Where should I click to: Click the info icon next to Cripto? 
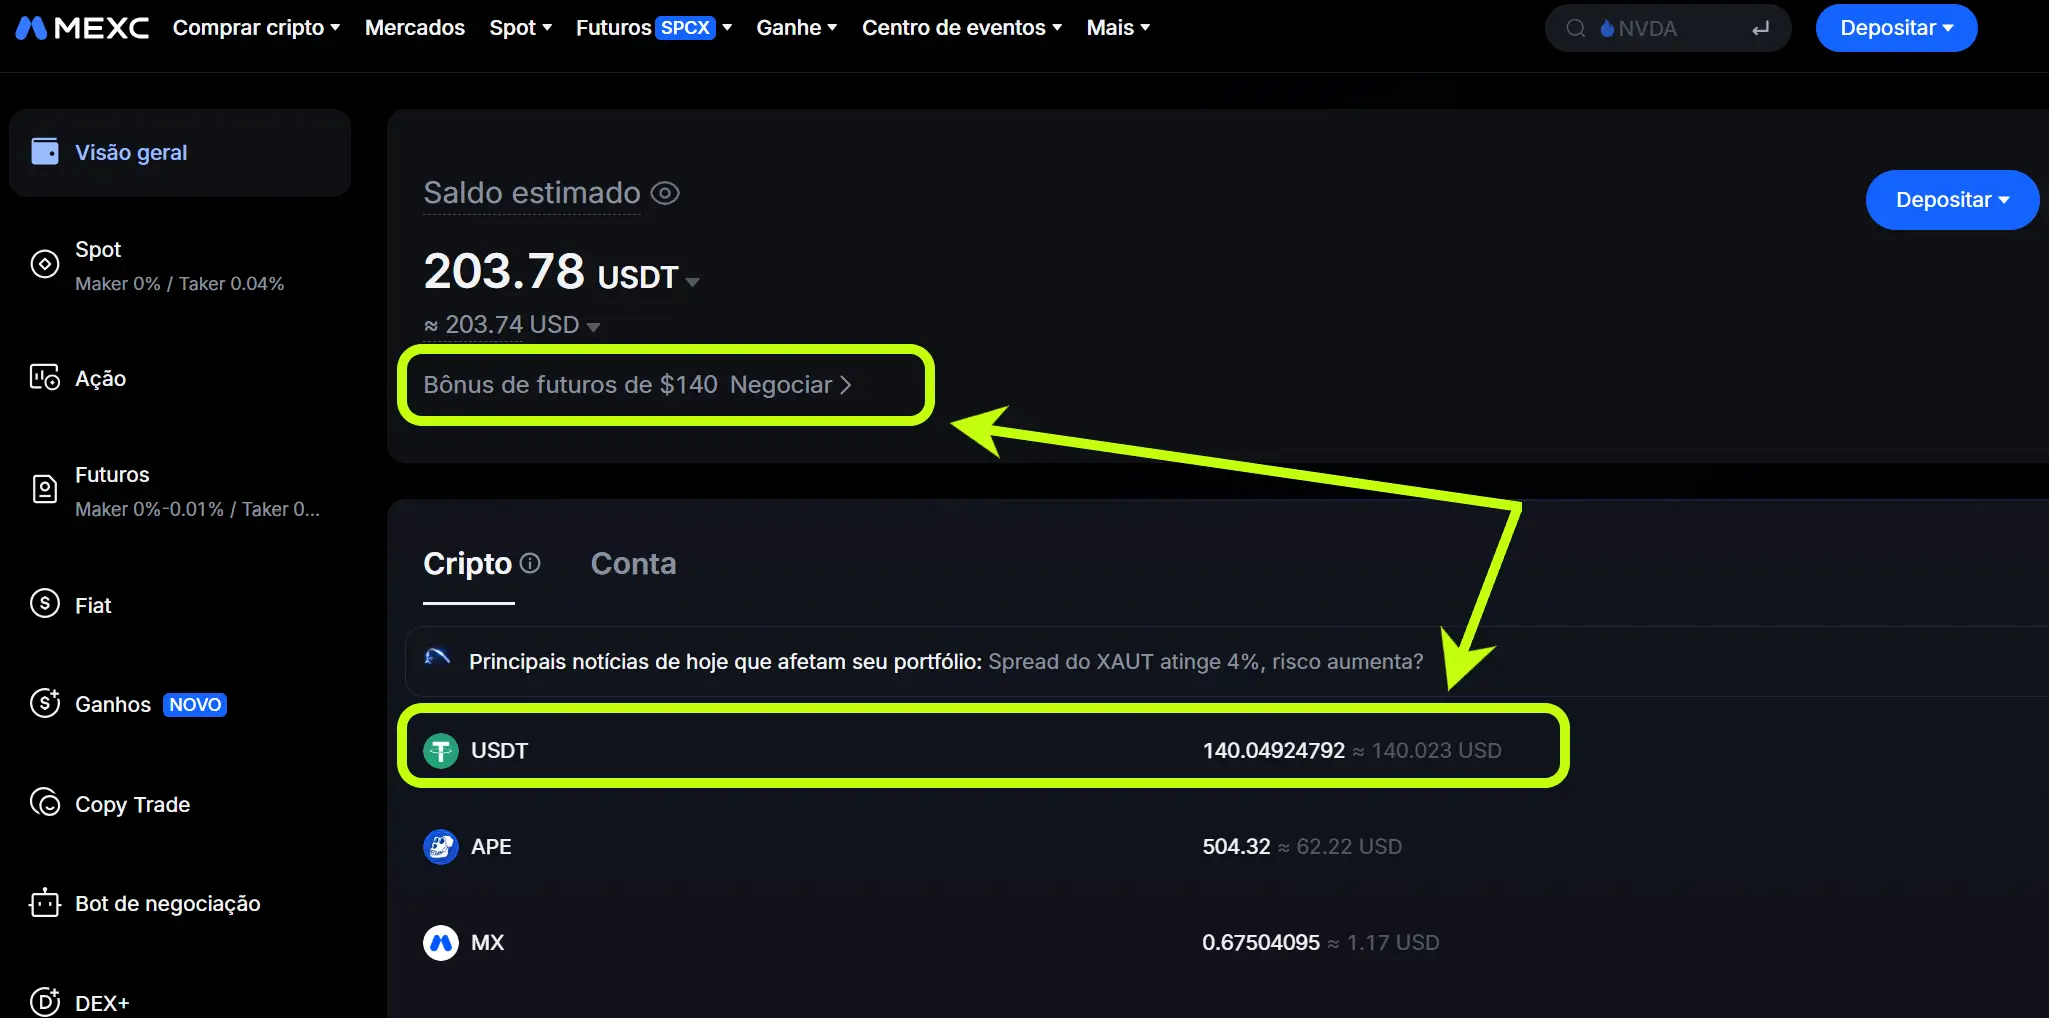531,563
